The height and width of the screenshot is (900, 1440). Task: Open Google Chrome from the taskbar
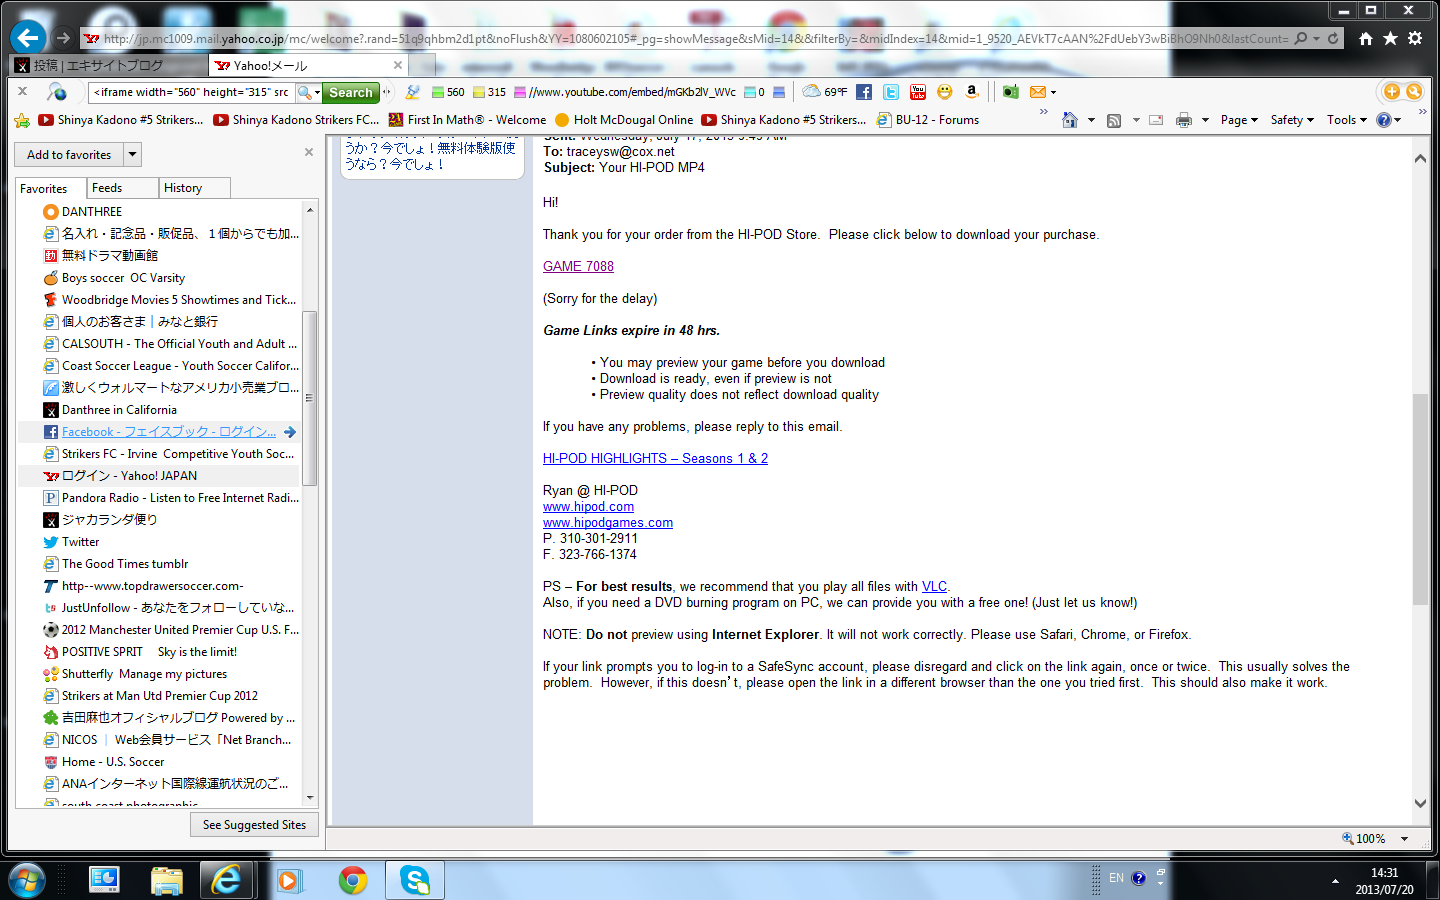click(x=352, y=880)
